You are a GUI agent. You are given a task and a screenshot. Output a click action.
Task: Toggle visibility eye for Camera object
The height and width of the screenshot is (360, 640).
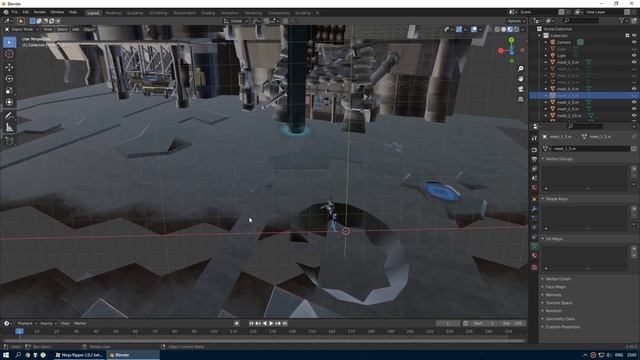(x=634, y=42)
